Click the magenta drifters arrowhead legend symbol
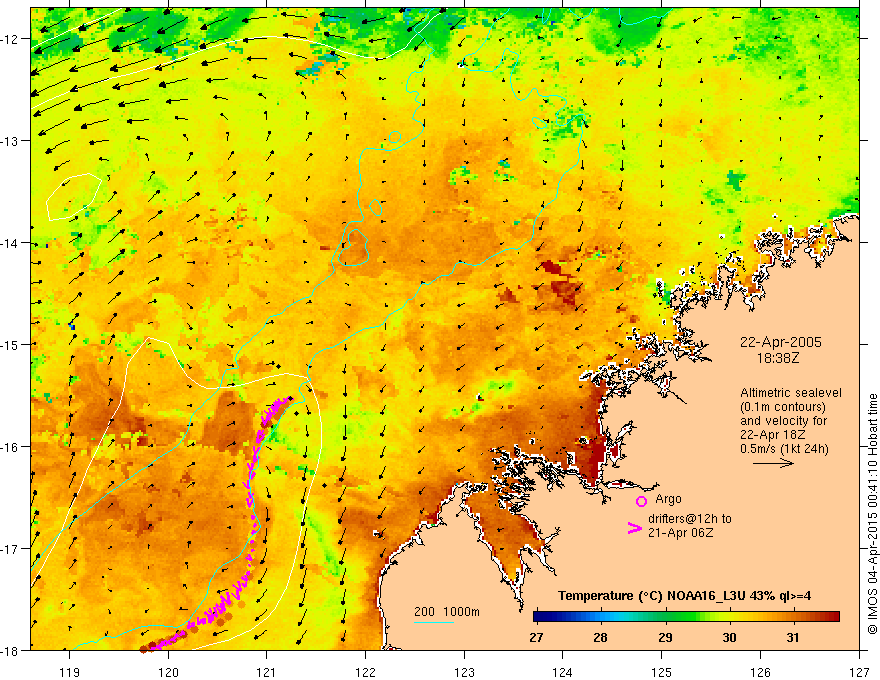Viewport: 880px width, 680px height. tap(634, 528)
